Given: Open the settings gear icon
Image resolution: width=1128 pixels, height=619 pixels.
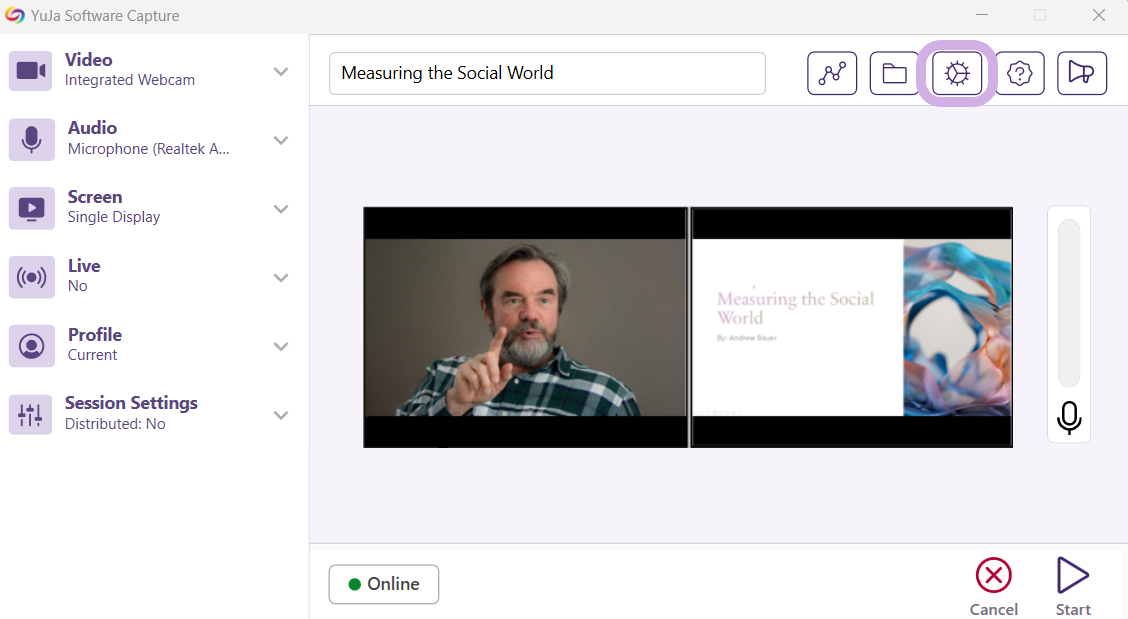Looking at the screenshot, I should coord(957,73).
